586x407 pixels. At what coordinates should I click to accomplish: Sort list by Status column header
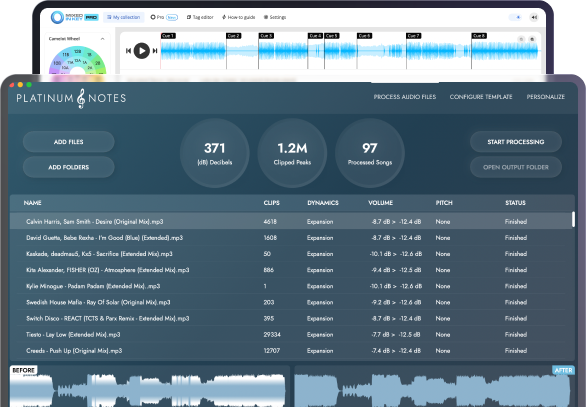pos(515,203)
